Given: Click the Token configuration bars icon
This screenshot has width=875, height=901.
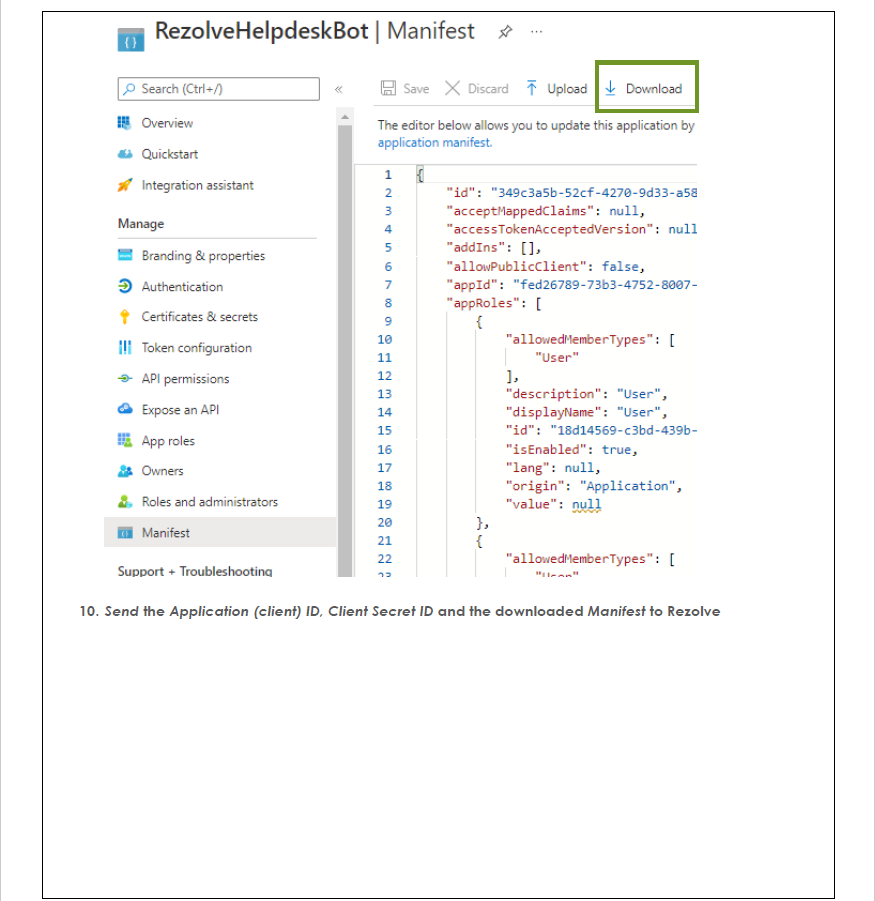Looking at the screenshot, I should tap(125, 347).
